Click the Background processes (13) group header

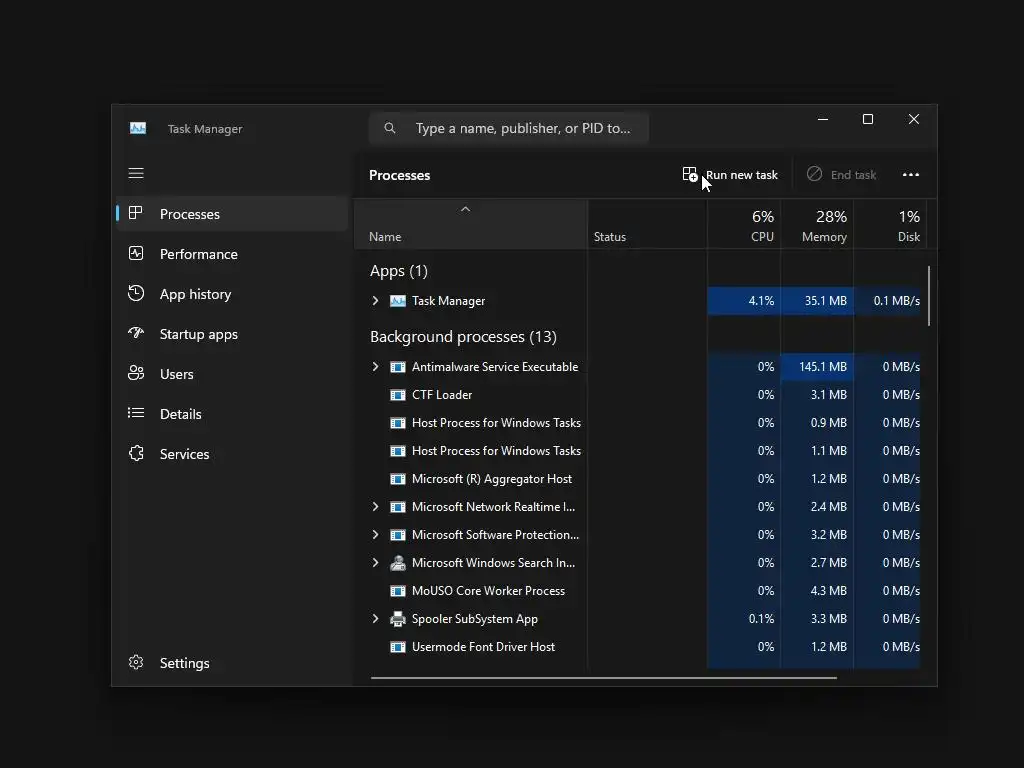point(463,337)
